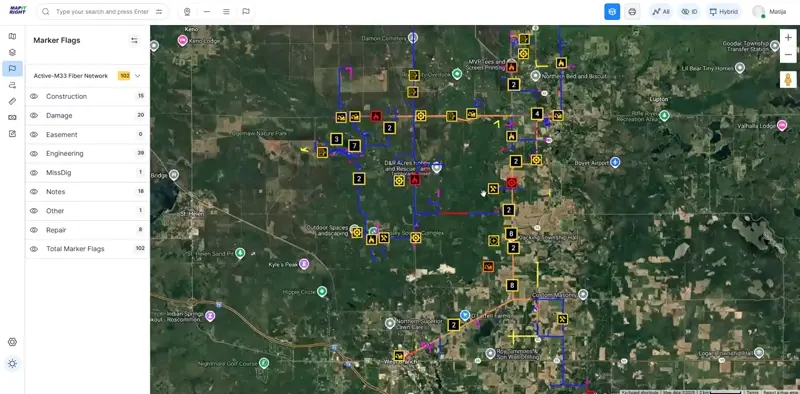Select the active Marker Flags sidebar icon

[12, 68]
